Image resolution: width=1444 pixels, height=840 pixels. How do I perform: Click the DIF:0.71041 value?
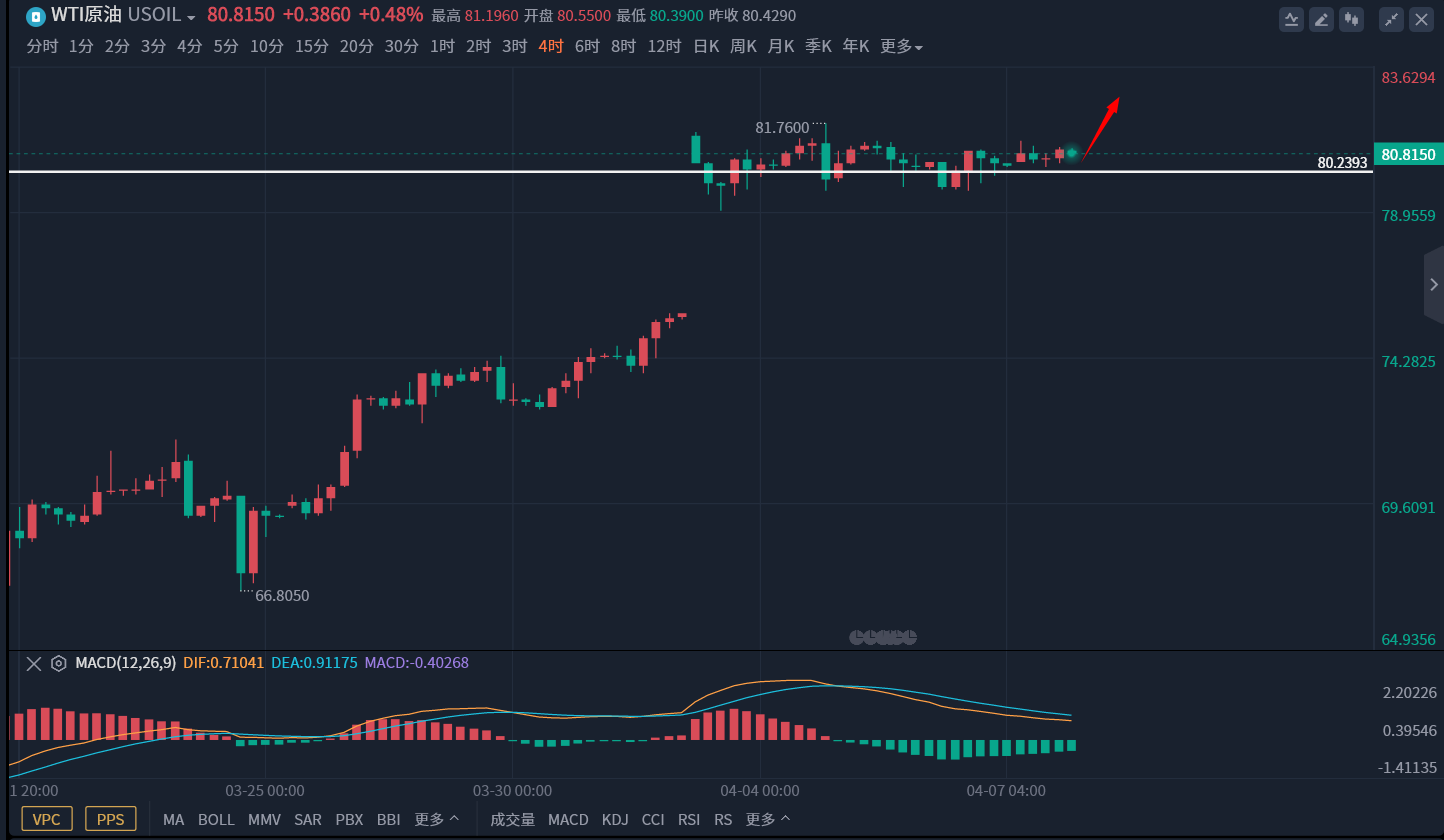tap(223, 663)
